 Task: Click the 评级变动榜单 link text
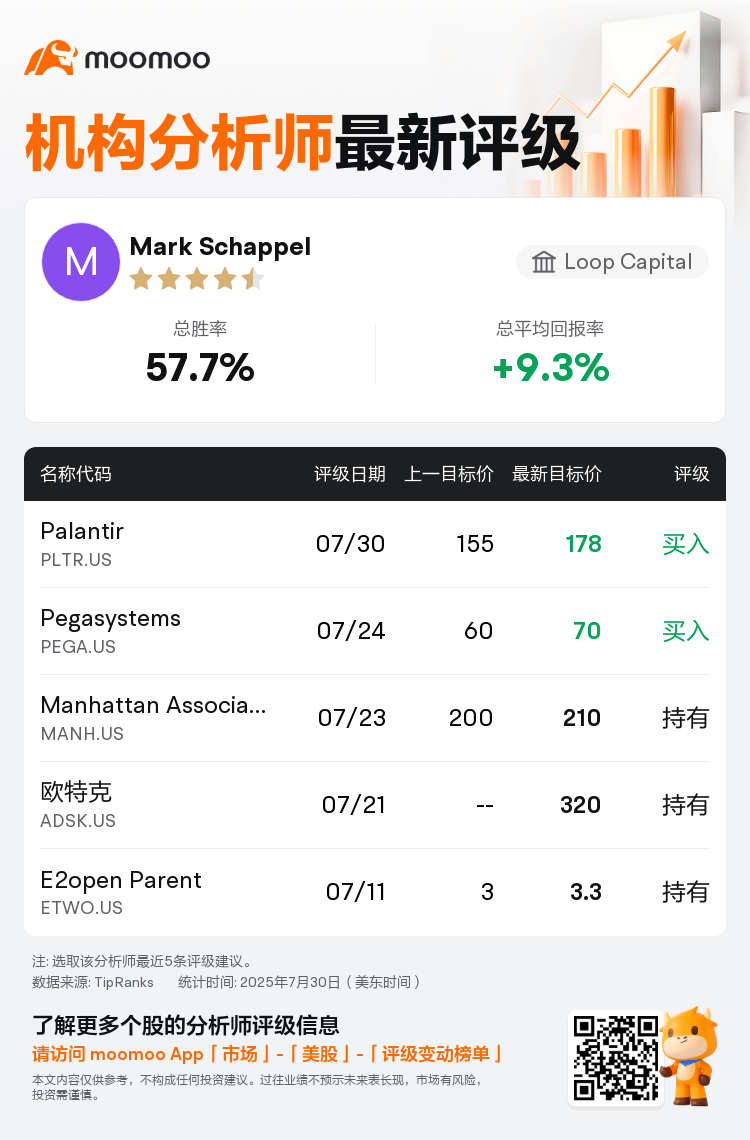point(436,1054)
